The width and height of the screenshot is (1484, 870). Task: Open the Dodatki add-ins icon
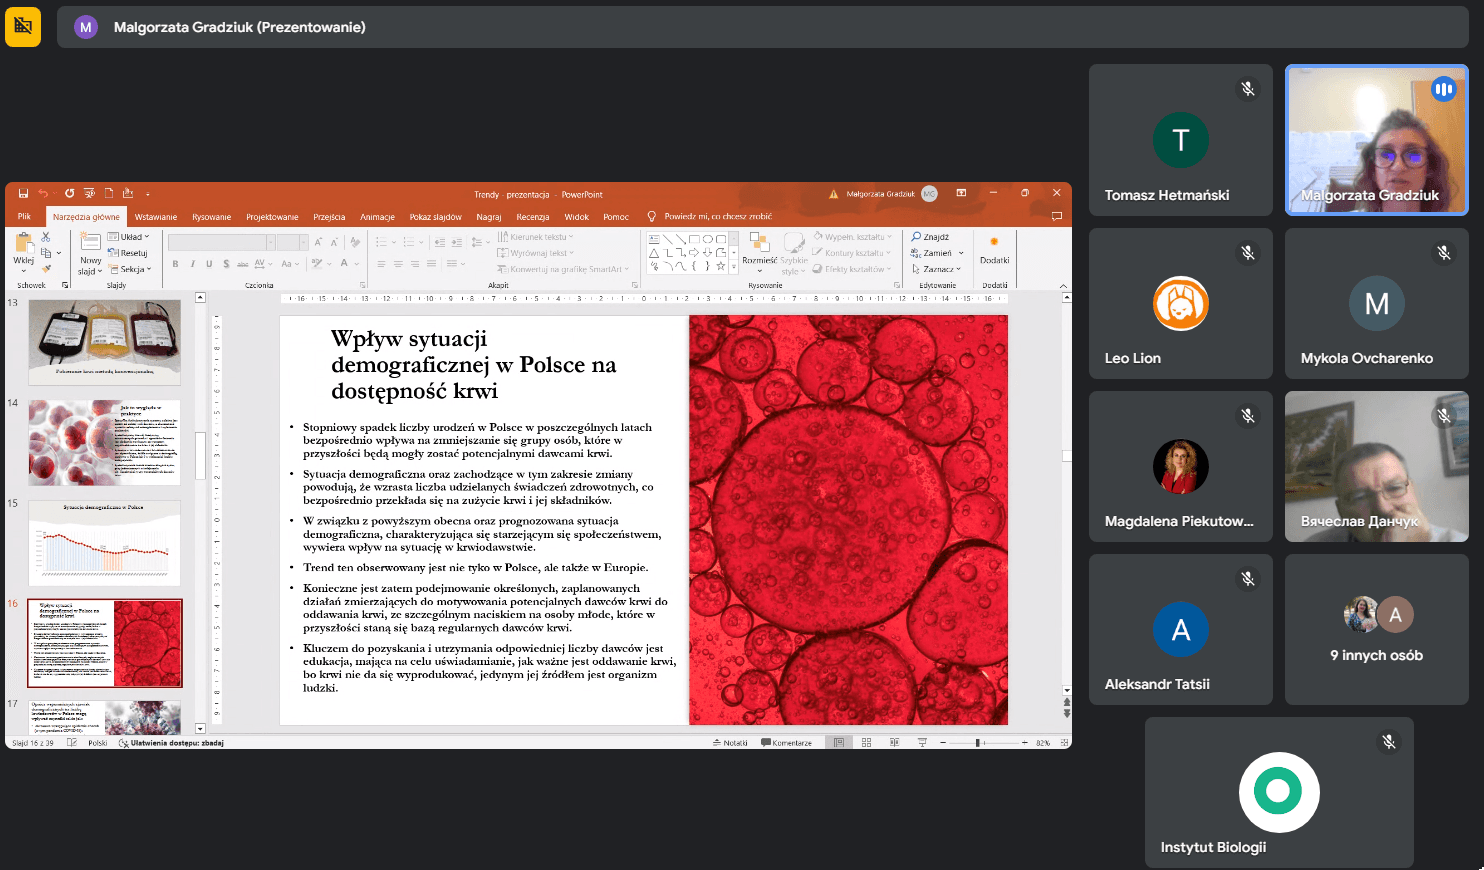point(994,241)
